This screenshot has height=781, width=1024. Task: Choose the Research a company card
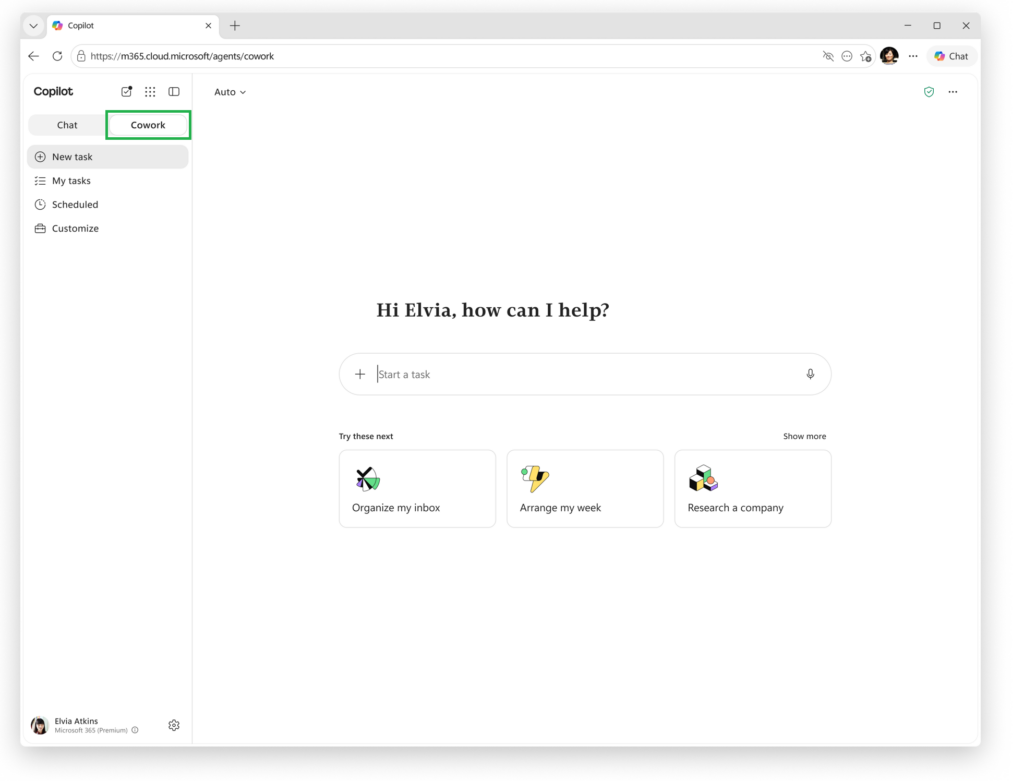(x=753, y=488)
